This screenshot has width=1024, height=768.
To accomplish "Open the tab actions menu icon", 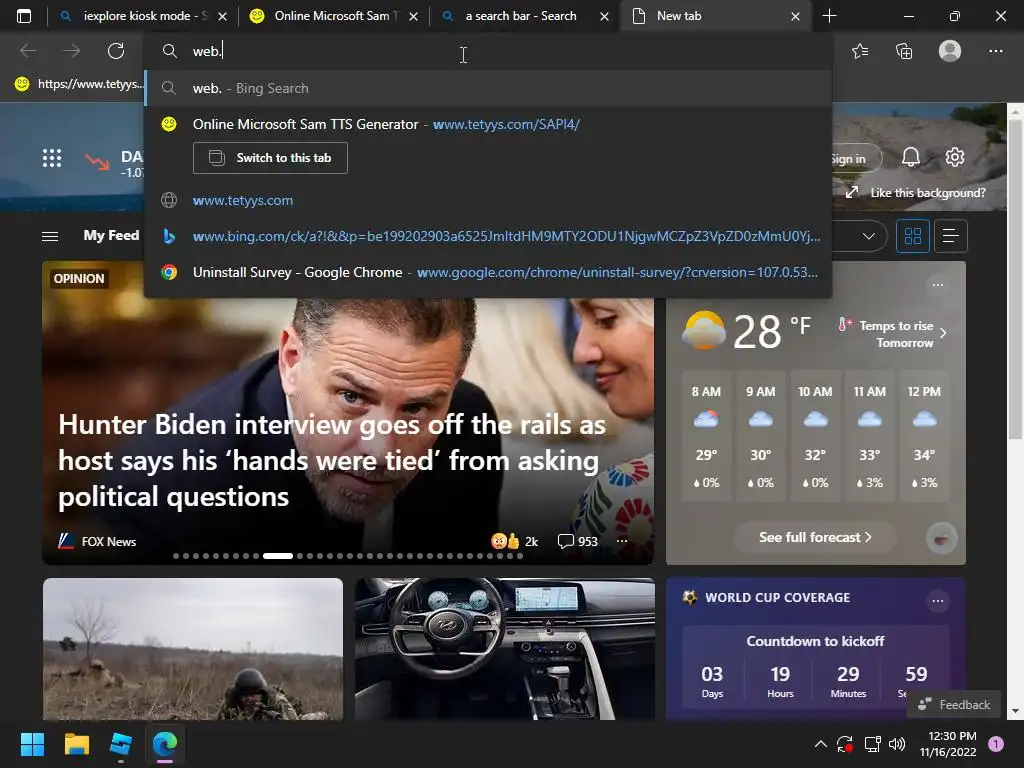I will (x=24, y=16).
